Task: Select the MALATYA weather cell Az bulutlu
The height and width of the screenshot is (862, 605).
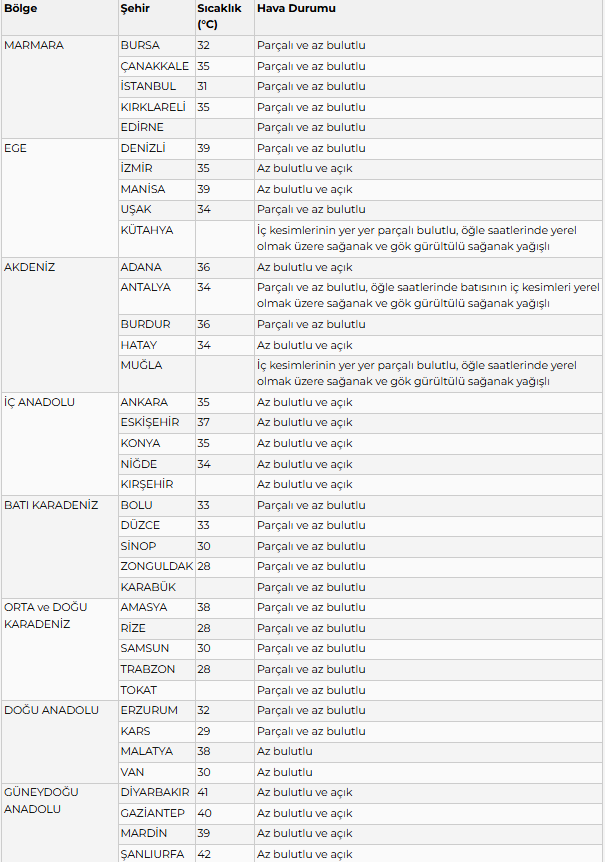Action: pyautogui.click(x=428, y=752)
